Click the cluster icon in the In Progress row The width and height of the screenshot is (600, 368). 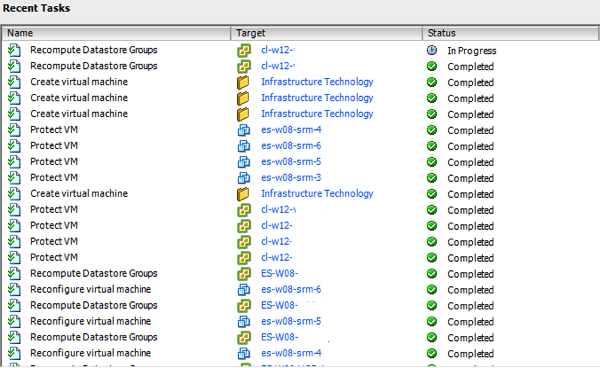[244, 50]
